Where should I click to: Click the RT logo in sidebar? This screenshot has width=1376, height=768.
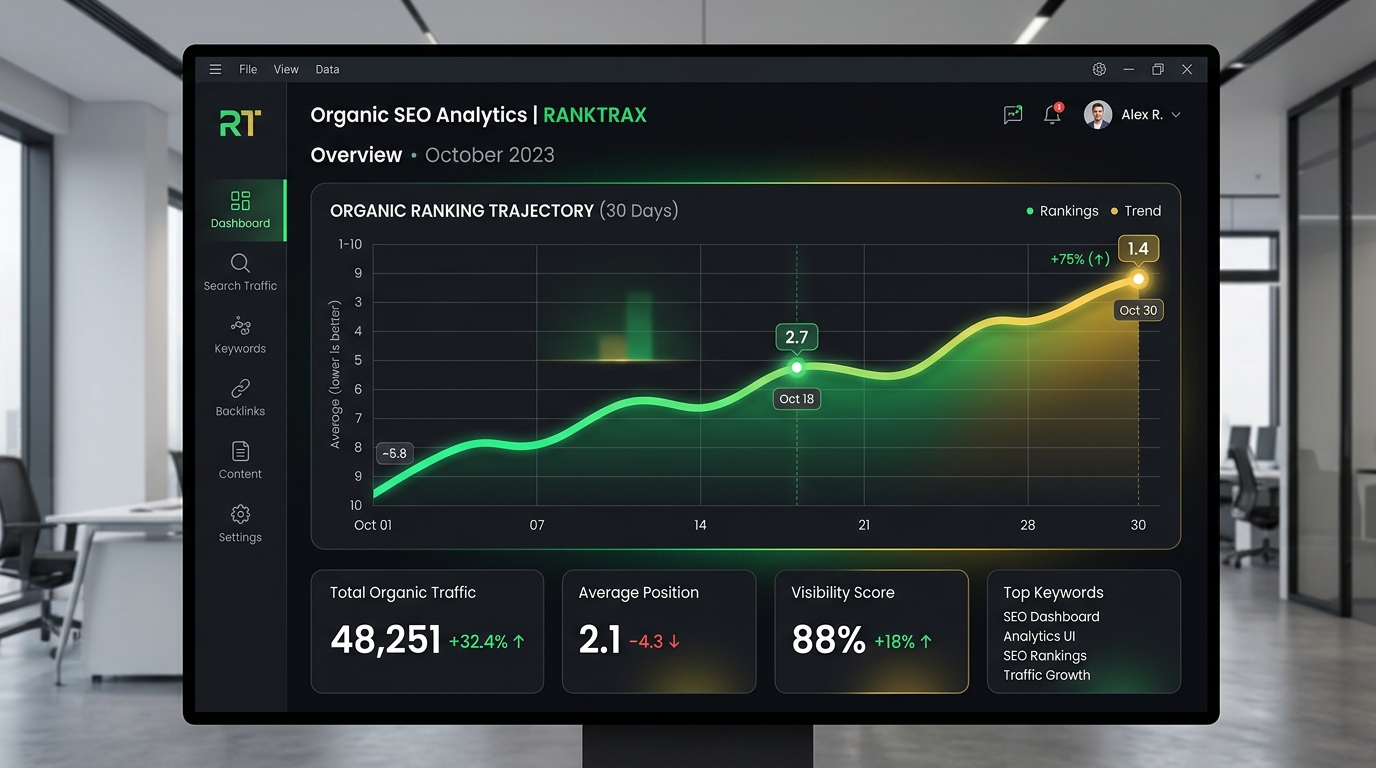240,123
